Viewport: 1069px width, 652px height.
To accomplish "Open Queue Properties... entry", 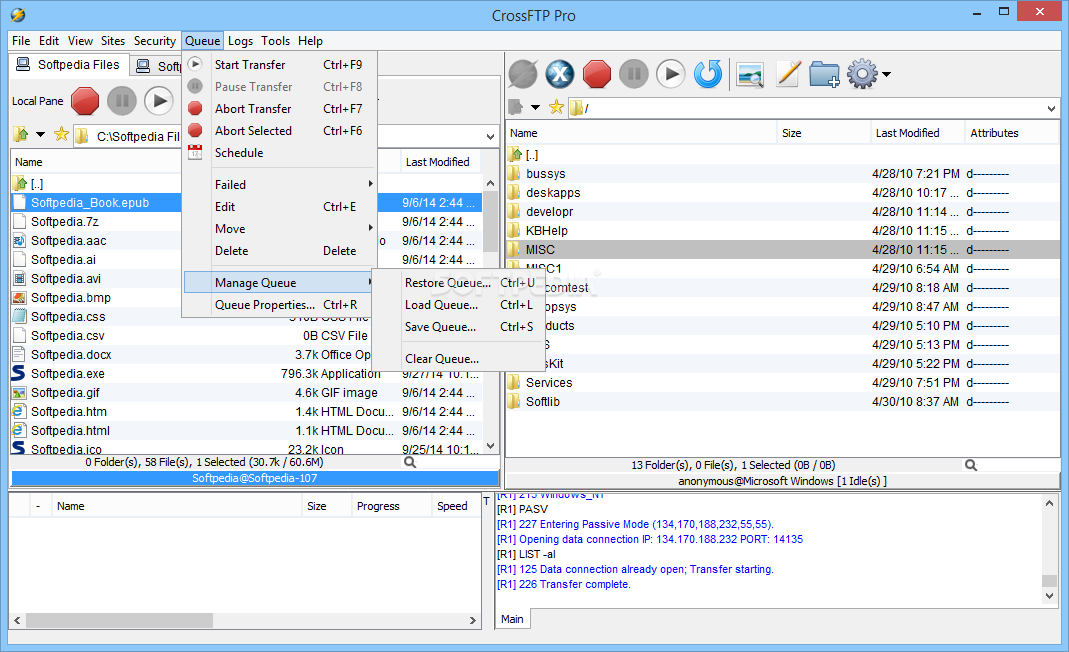I will tap(279, 305).
